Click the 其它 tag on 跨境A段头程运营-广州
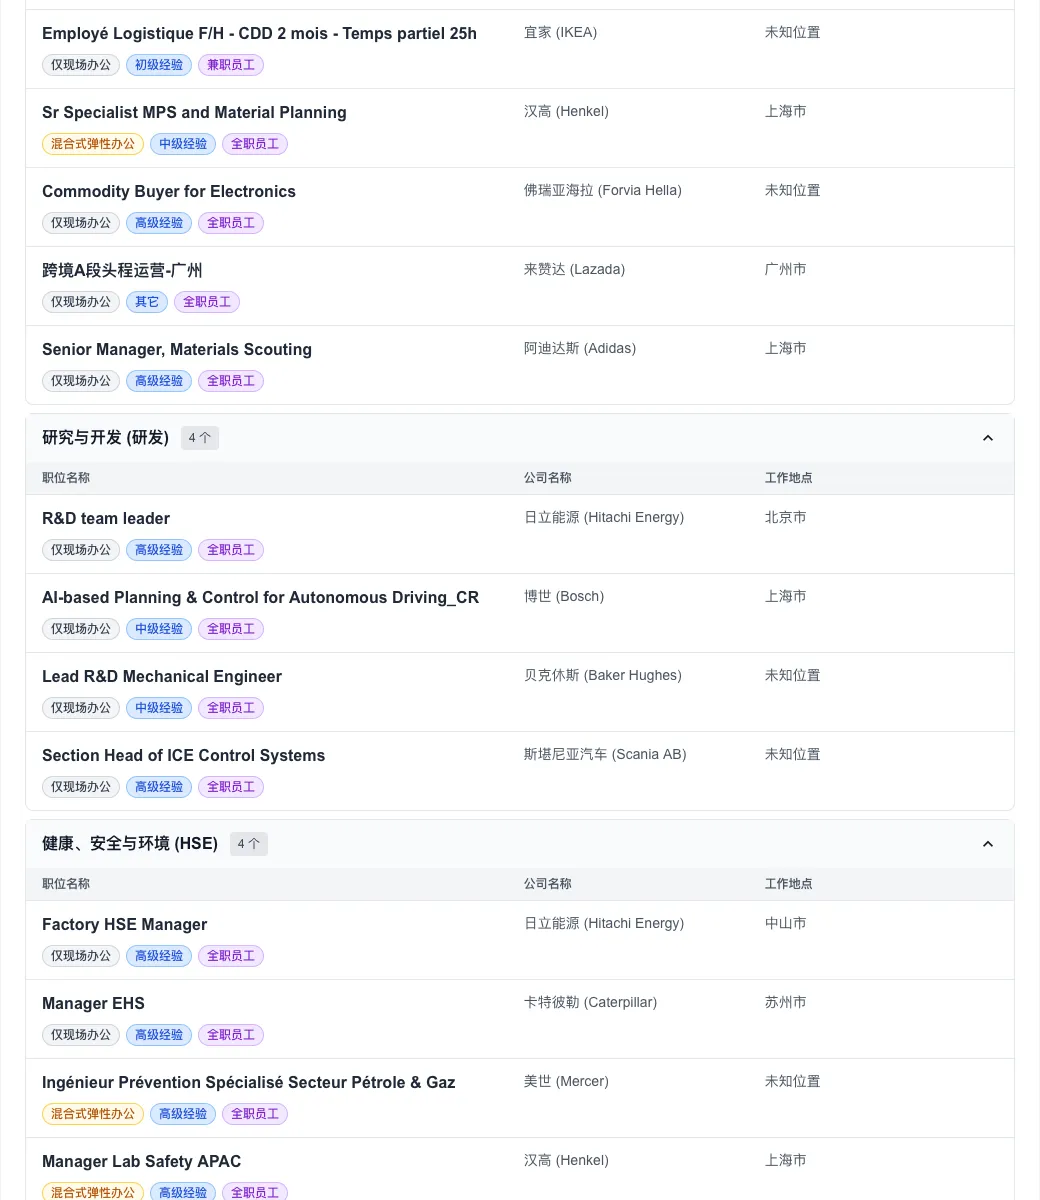This screenshot has width=1040, height=1200. point(147,302)
